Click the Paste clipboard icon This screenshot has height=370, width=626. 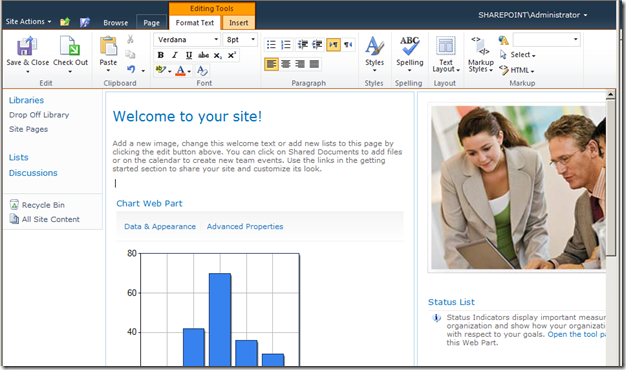click(108, 46)
